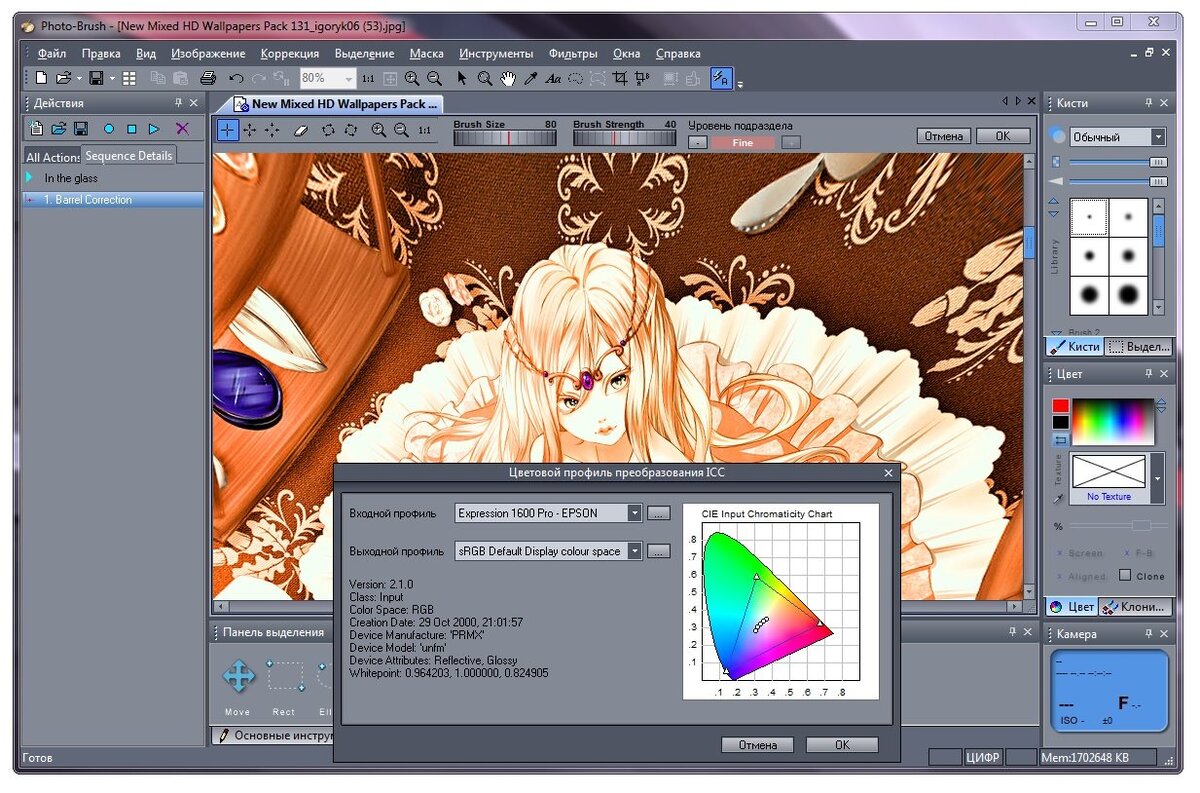
Task: Select the Text (Aa) tool
Action: coord(553,78)
